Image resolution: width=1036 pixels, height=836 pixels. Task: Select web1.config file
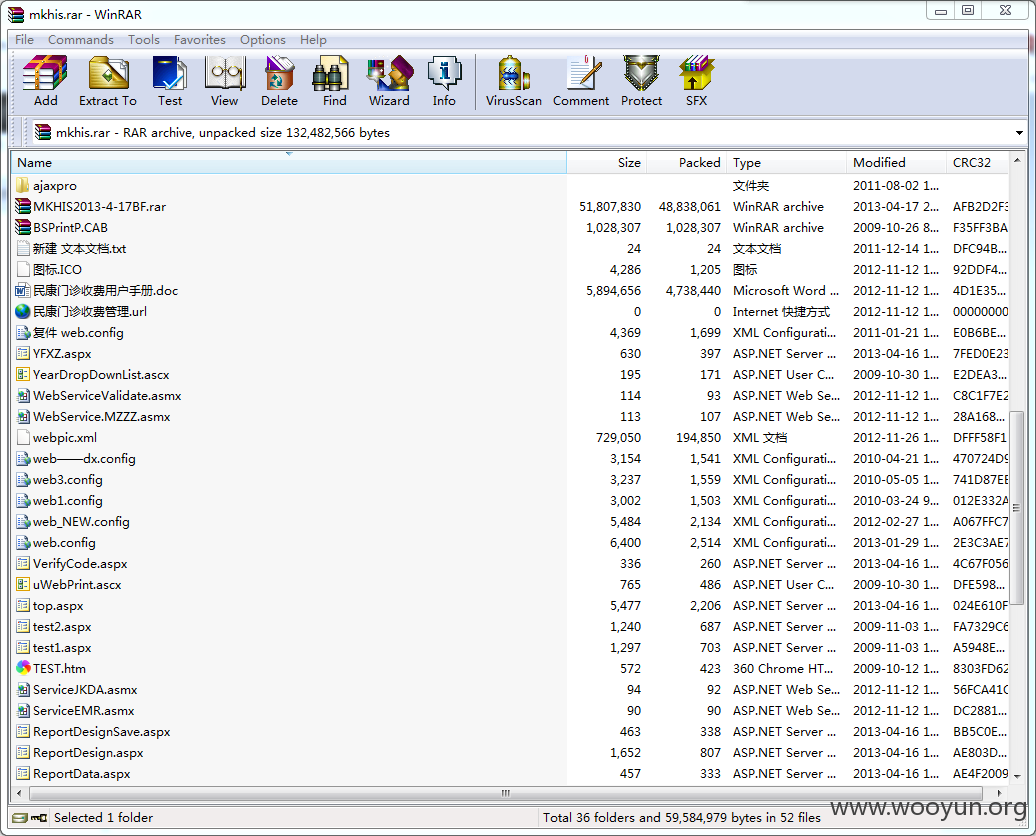[67, 500]
